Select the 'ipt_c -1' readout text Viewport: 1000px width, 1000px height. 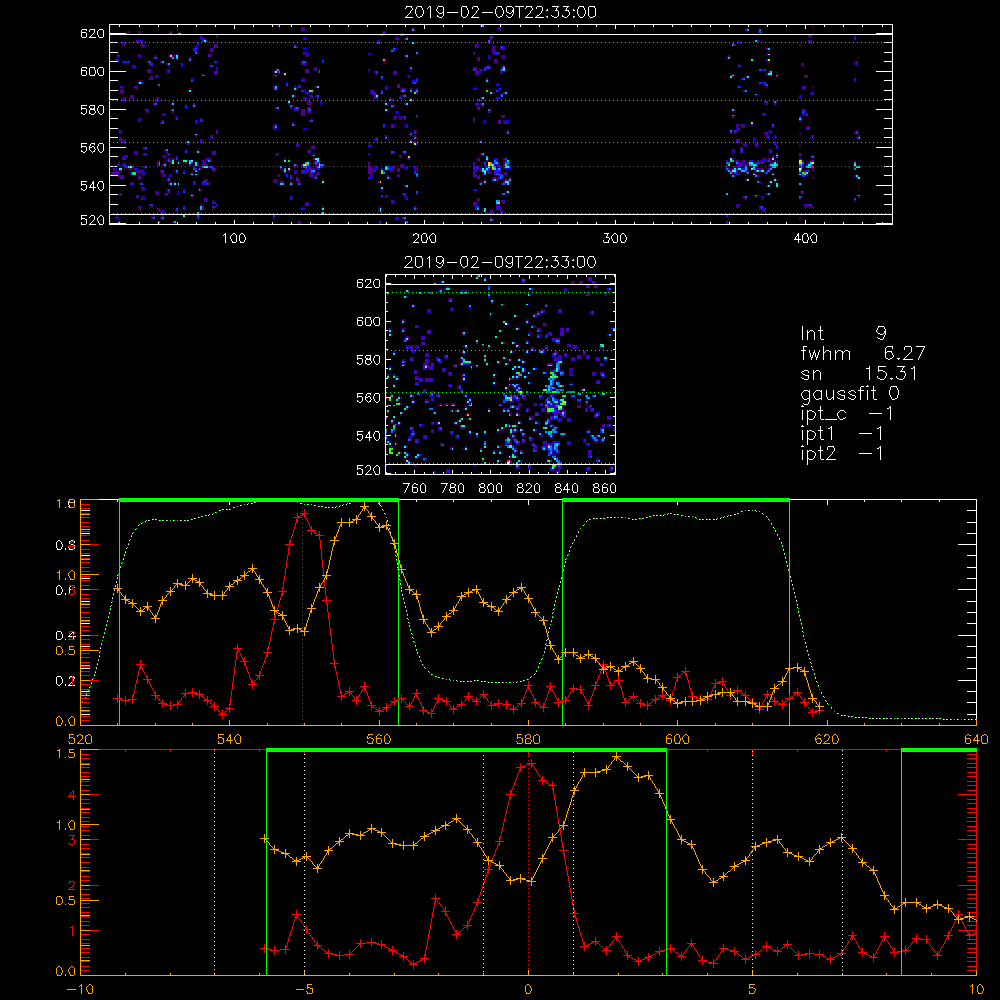[847, 414]
